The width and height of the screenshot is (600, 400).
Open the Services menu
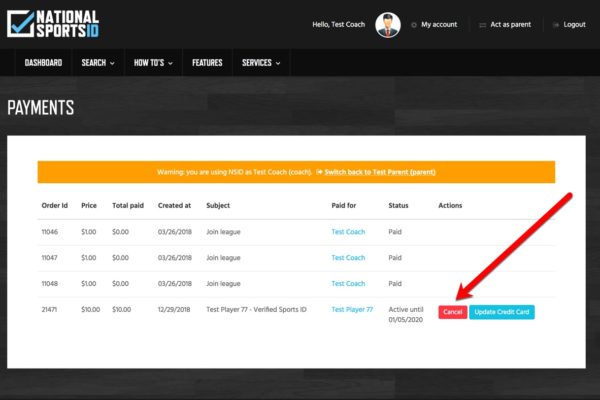point(261,63)
